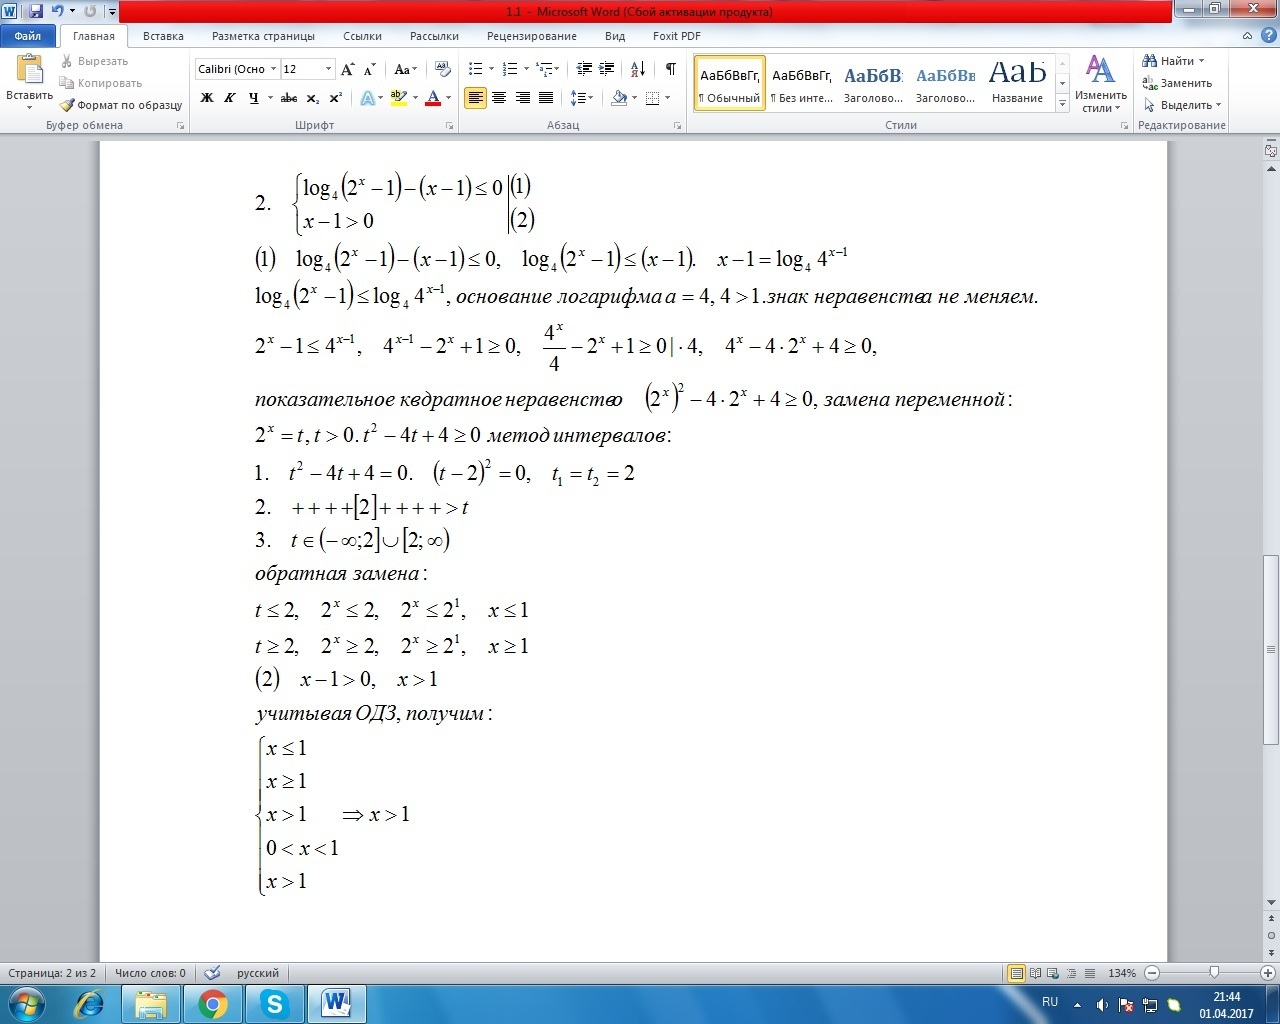This screenshot has width=1280, height=1024.
Task: Switch to Print Layout view
Action: coord(1017,973)
